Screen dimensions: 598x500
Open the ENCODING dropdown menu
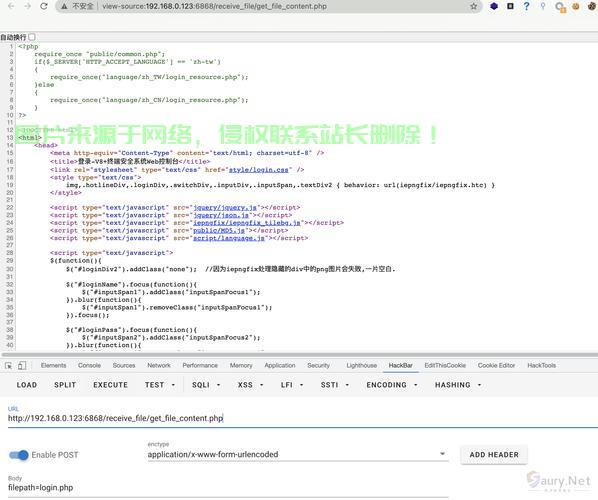(x=392, y=385)
